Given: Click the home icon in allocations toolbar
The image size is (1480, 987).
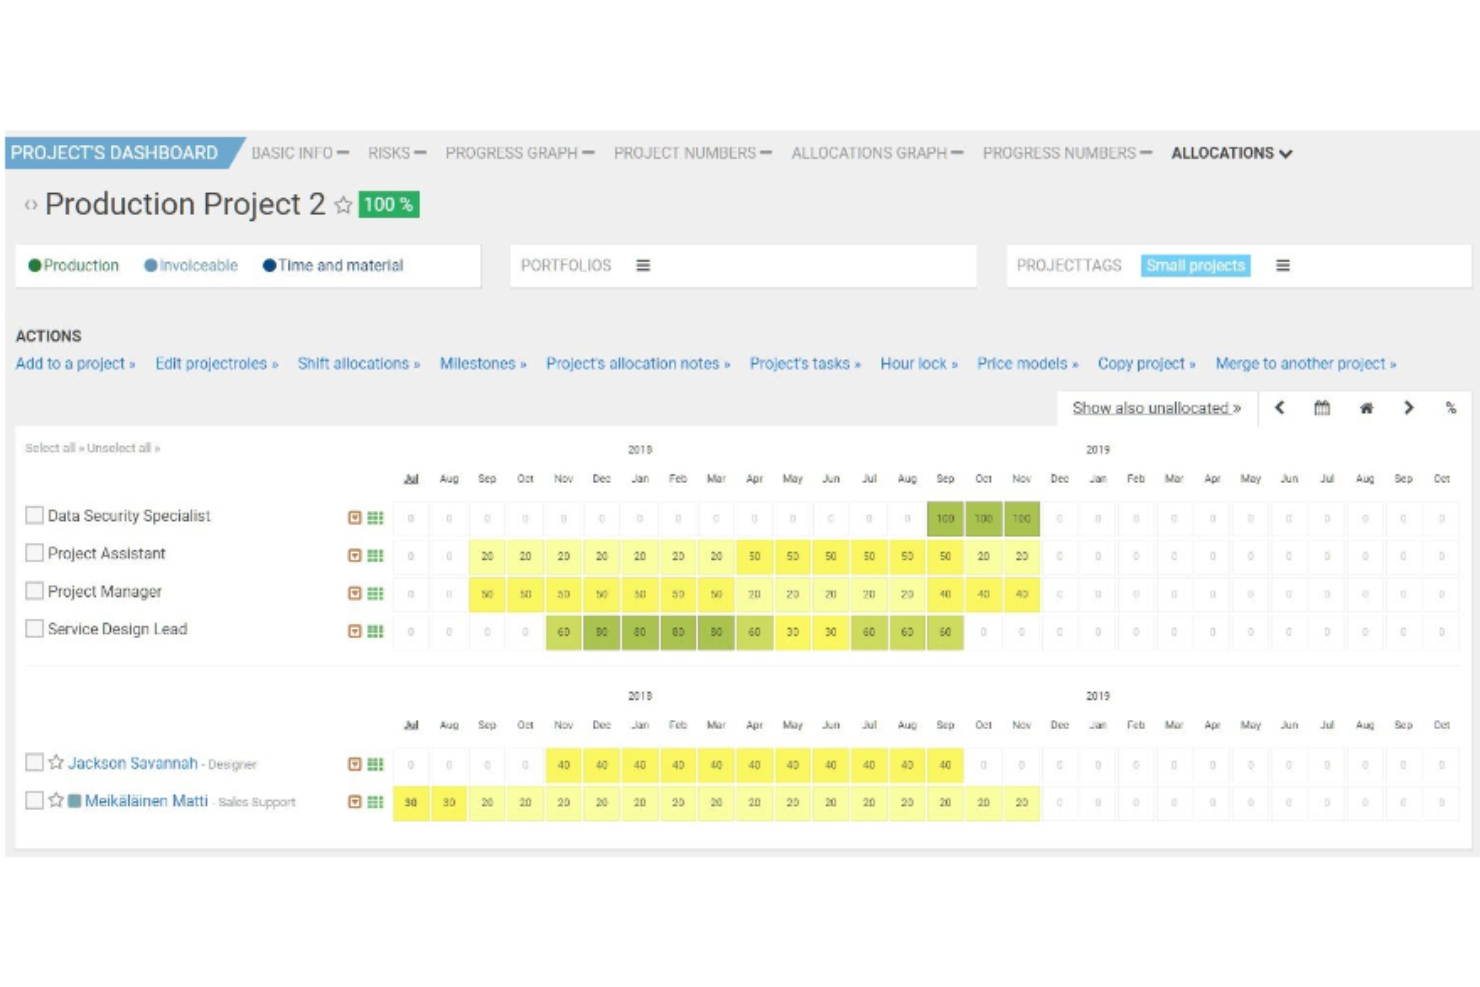Looking at the screenshot, I should pos(1366,408).
